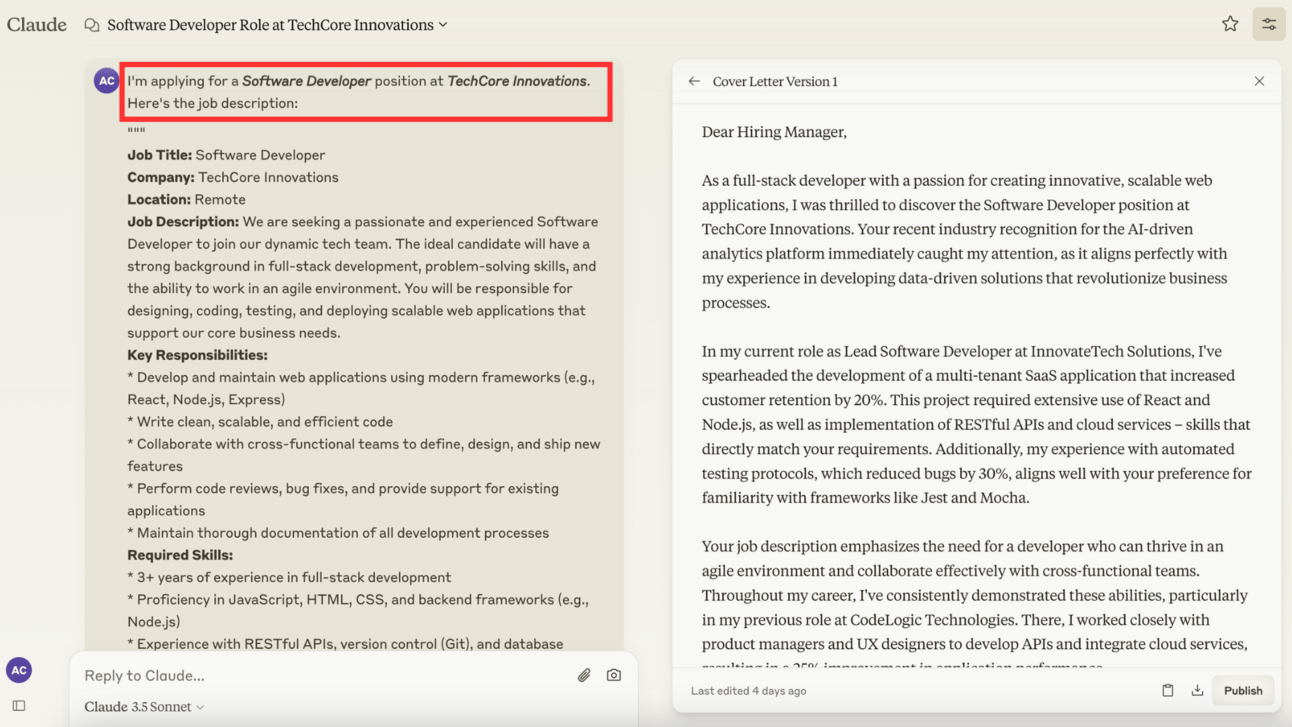This screenshot has height=727, width=1292.
Task: Open the sidebar with the panel icon
Action: tap(19, 706)
